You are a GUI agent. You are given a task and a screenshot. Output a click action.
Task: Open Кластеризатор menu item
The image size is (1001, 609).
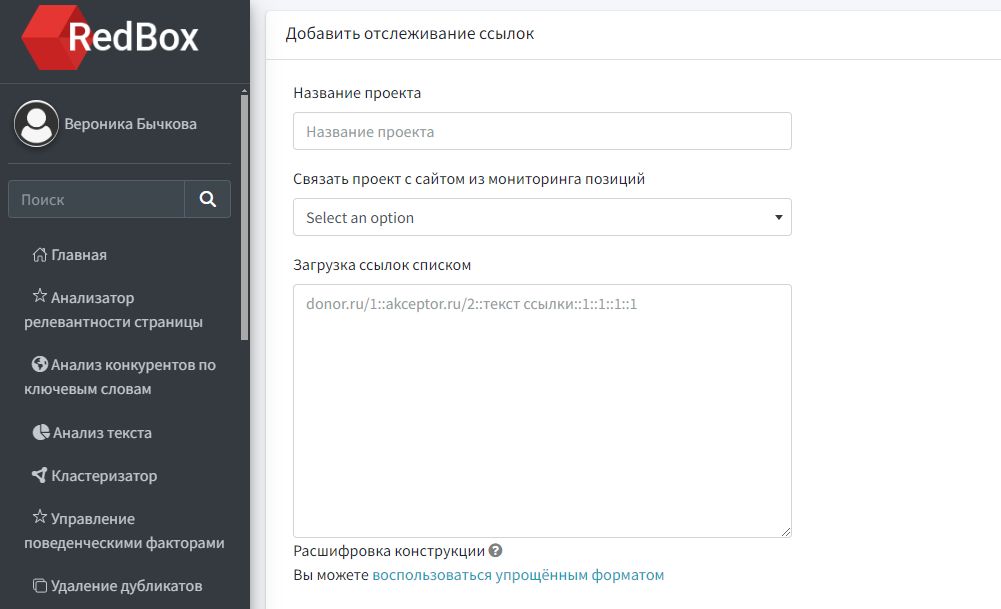[104, 476]
